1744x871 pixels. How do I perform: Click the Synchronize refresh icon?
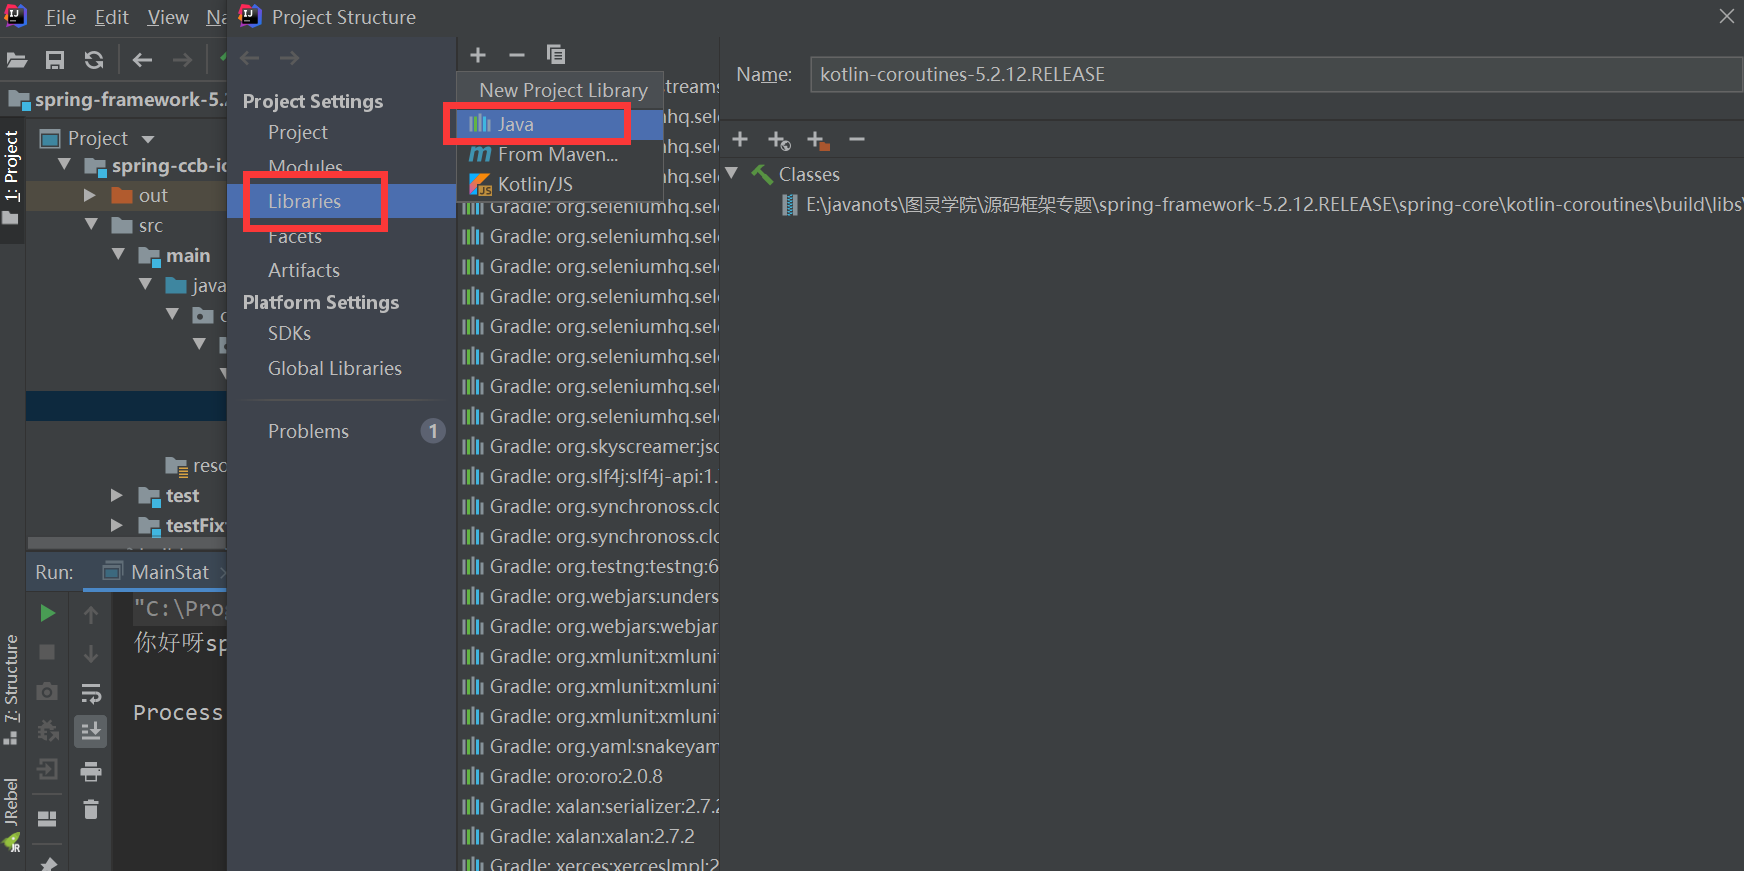[94, 60]
